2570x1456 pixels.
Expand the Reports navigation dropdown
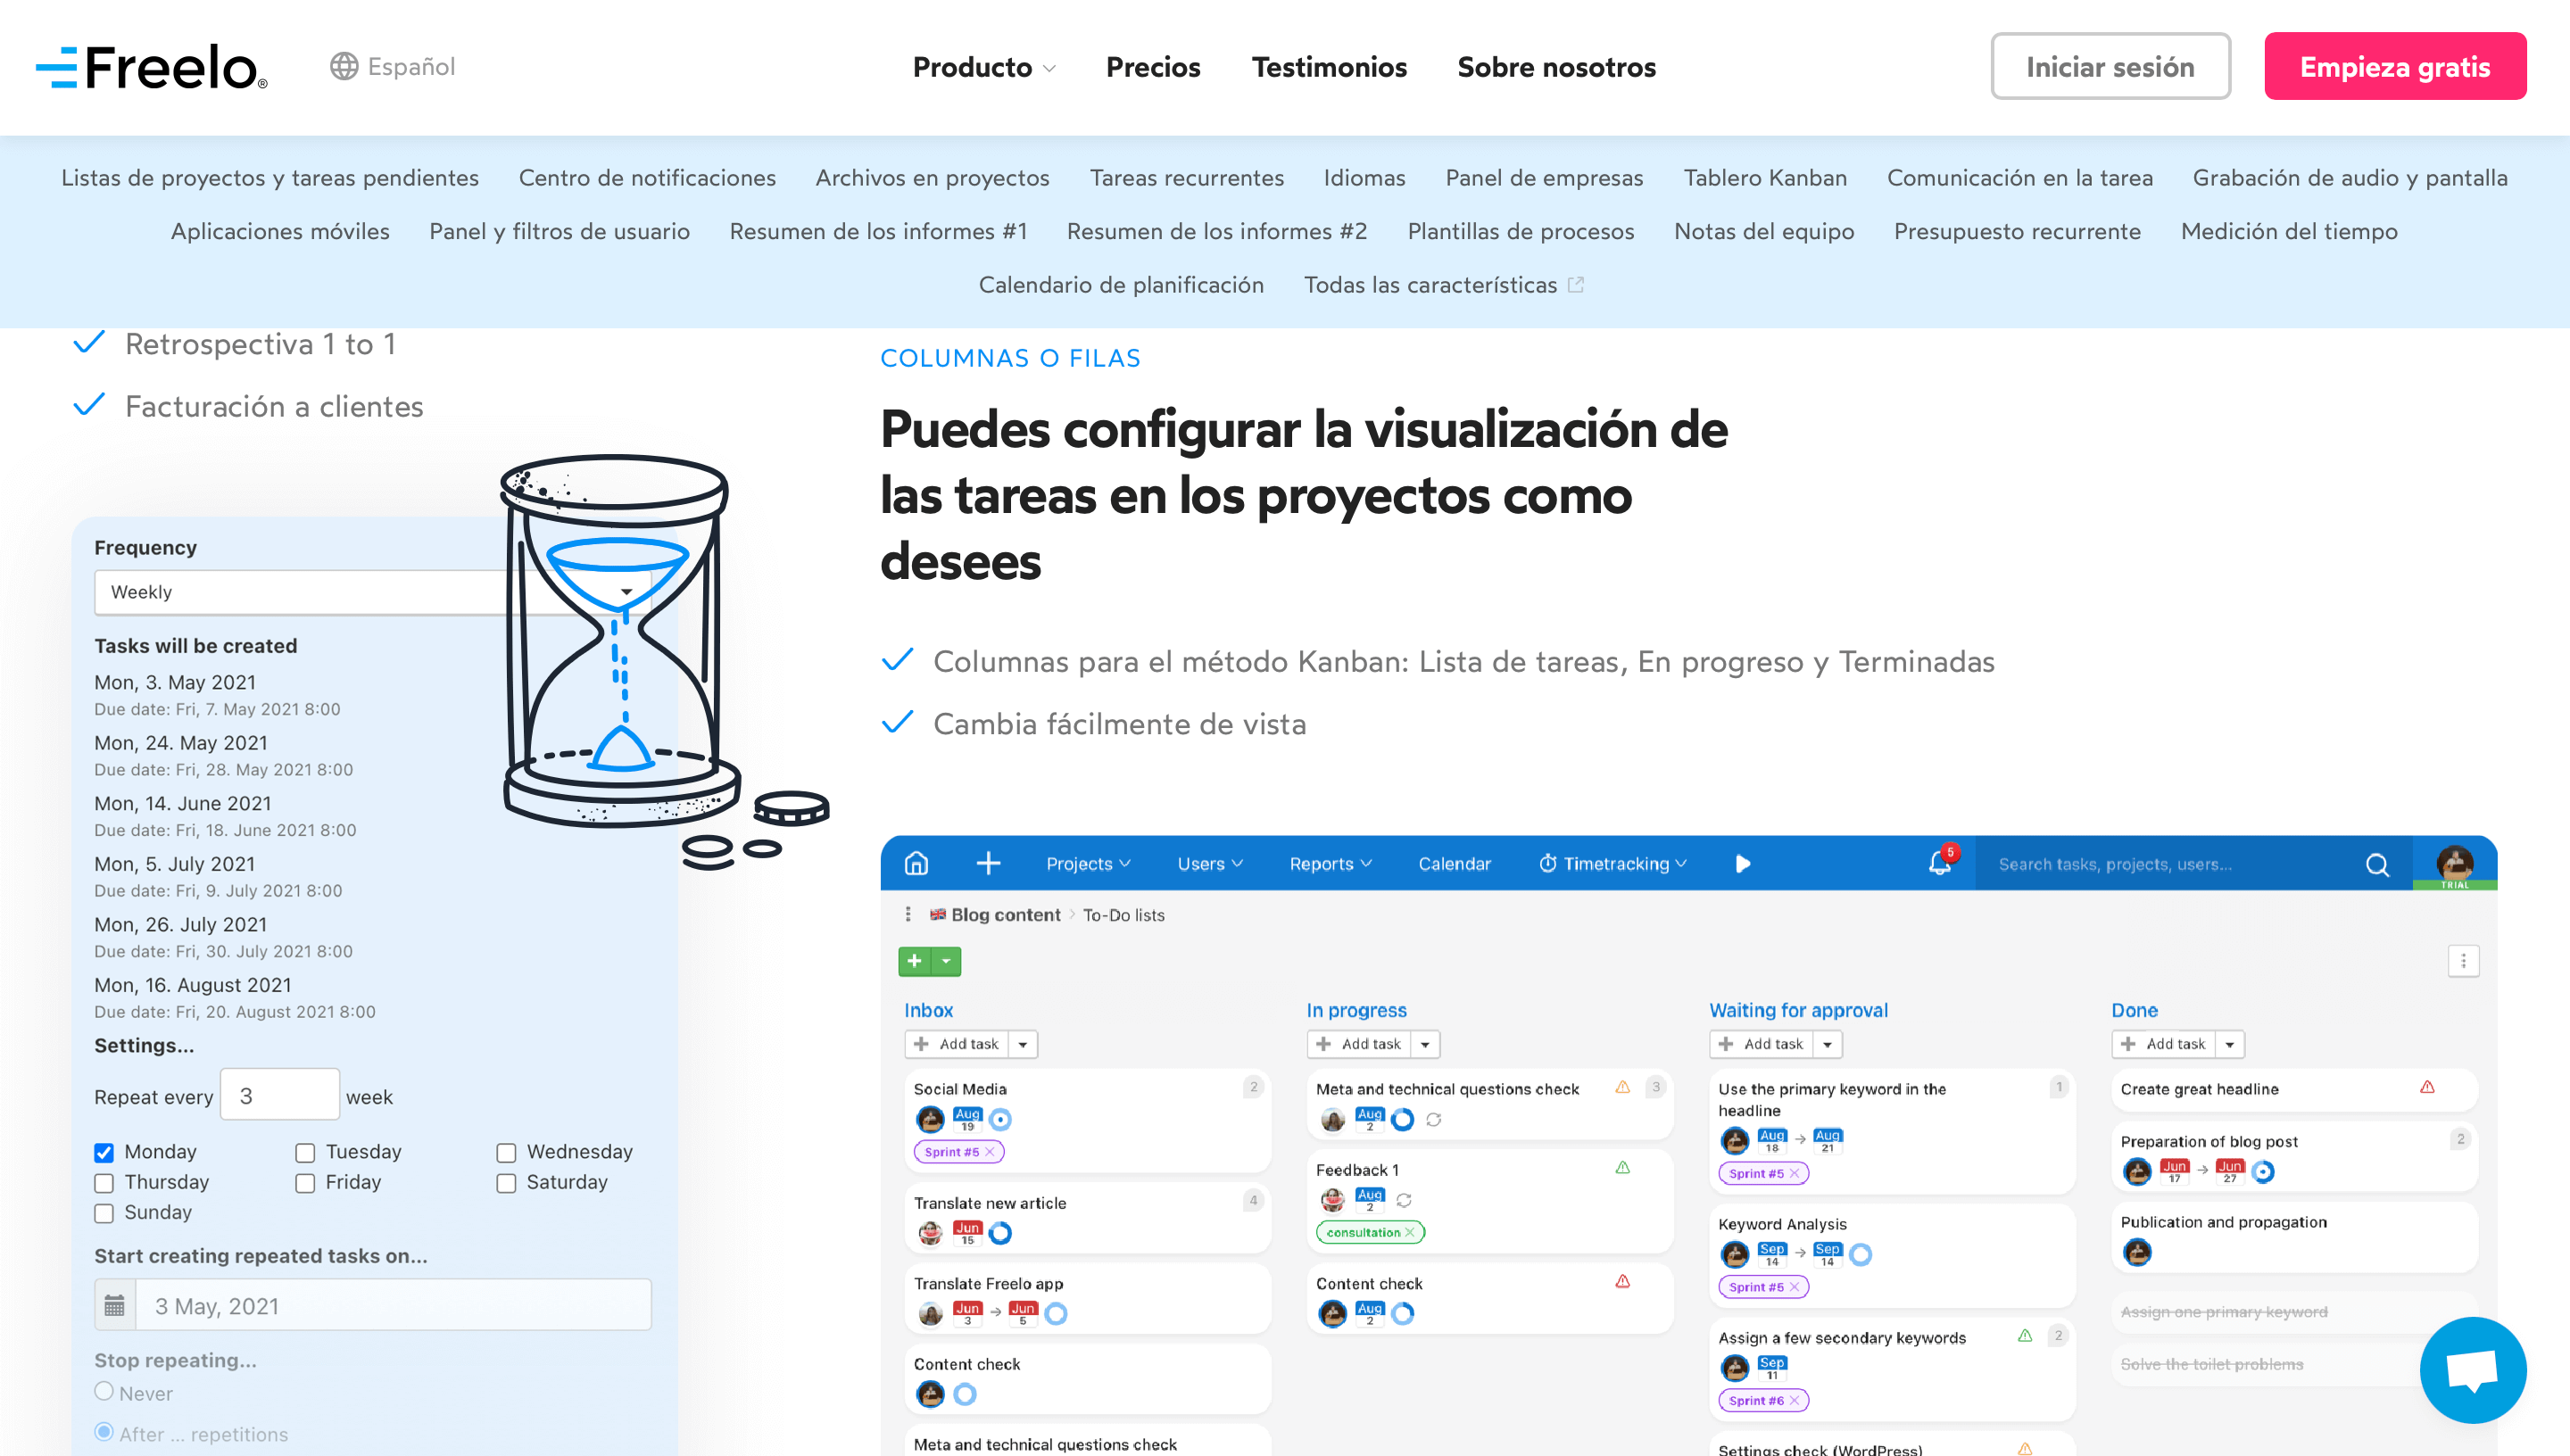click(1327, 863)
